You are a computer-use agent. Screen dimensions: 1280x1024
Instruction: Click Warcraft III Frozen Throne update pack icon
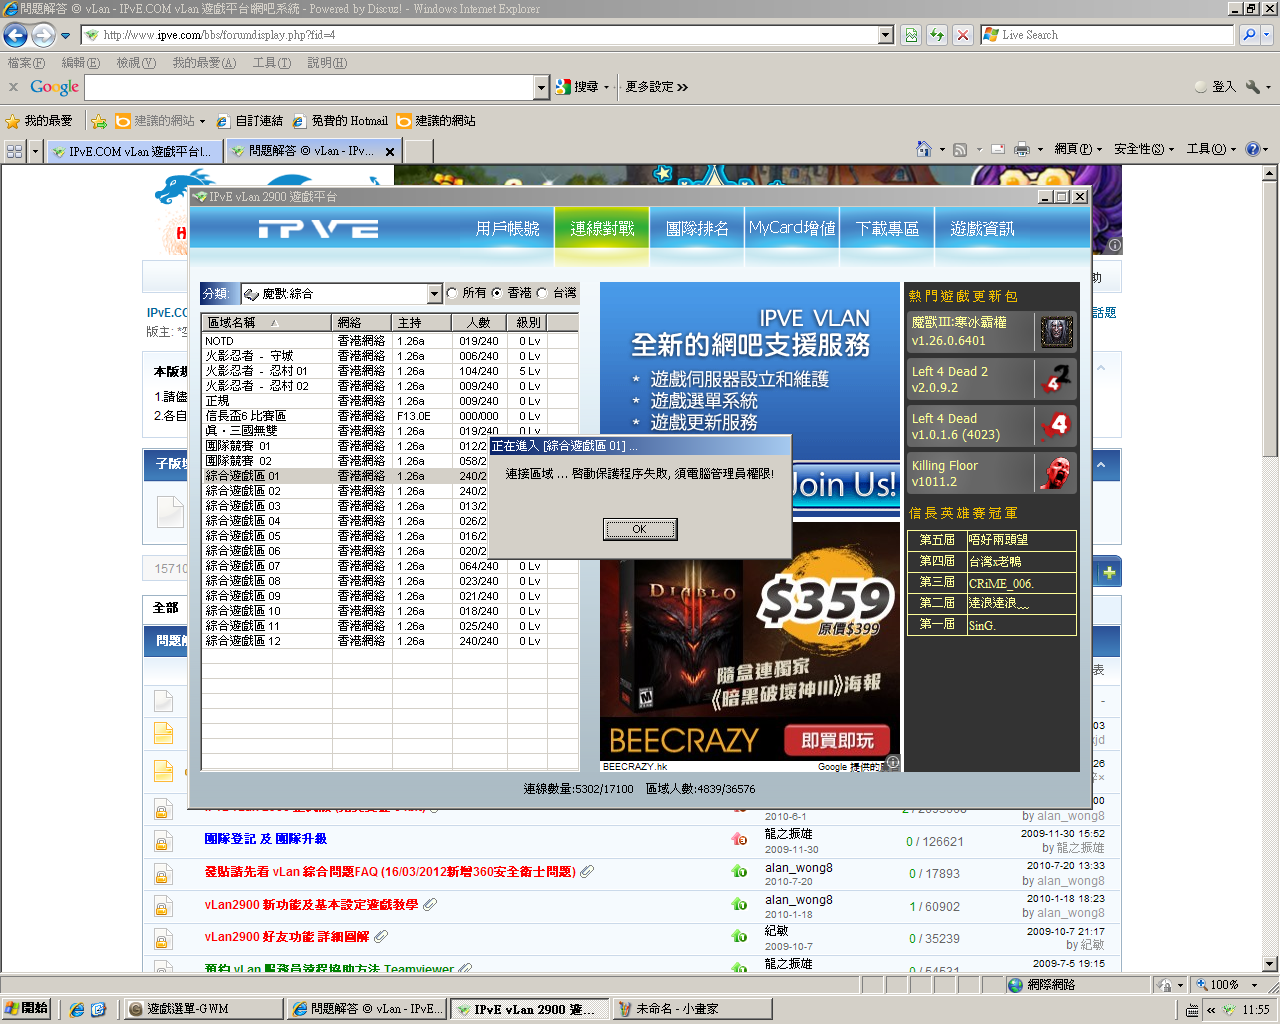click(x=1056, y=331)
